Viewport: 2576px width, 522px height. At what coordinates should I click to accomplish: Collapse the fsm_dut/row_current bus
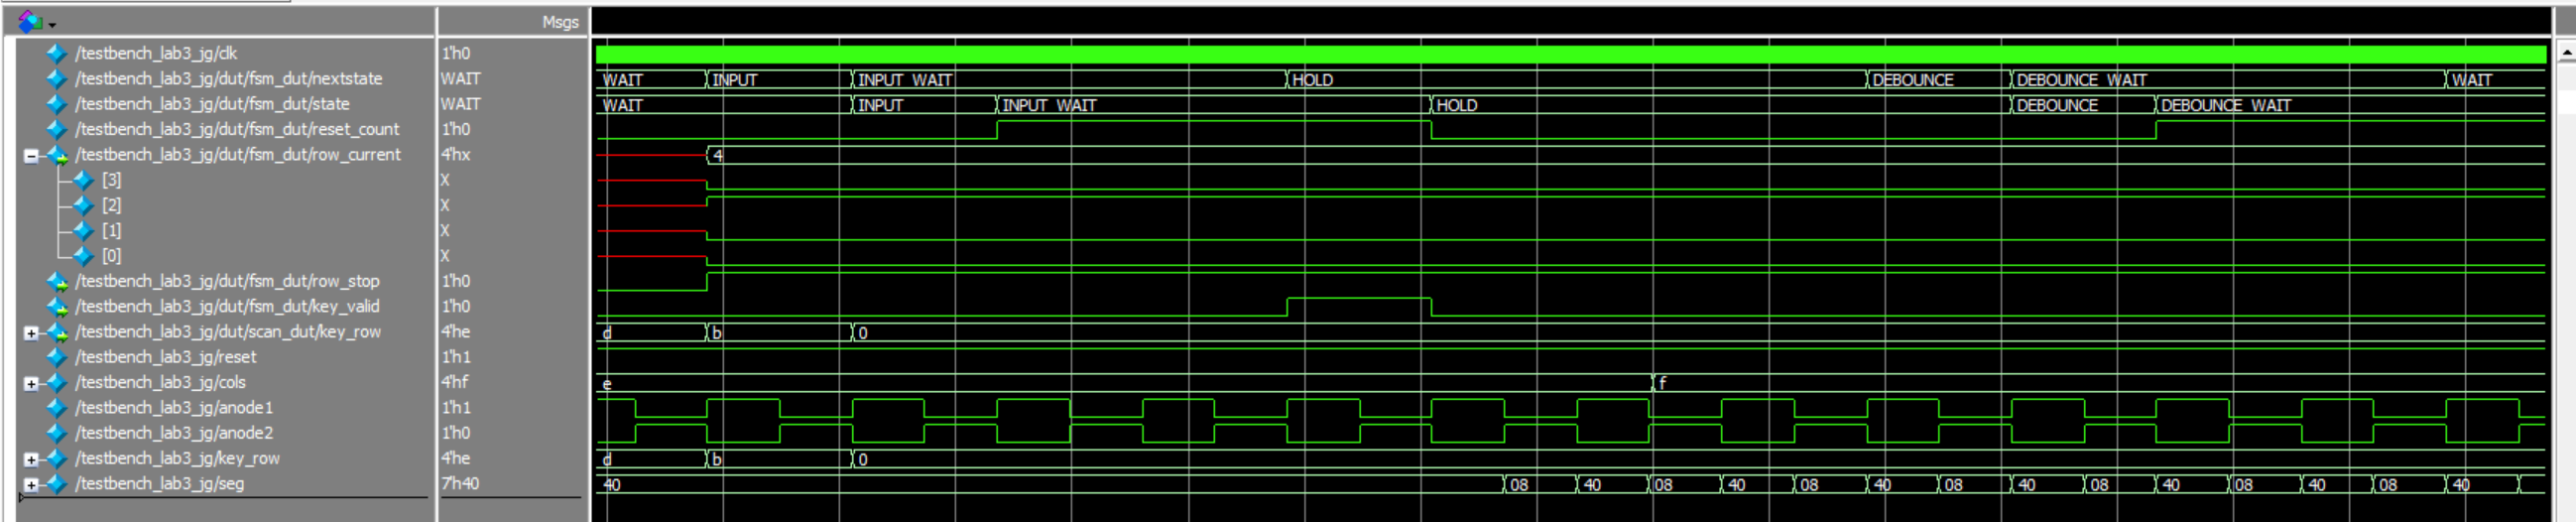tap(31, 156)
